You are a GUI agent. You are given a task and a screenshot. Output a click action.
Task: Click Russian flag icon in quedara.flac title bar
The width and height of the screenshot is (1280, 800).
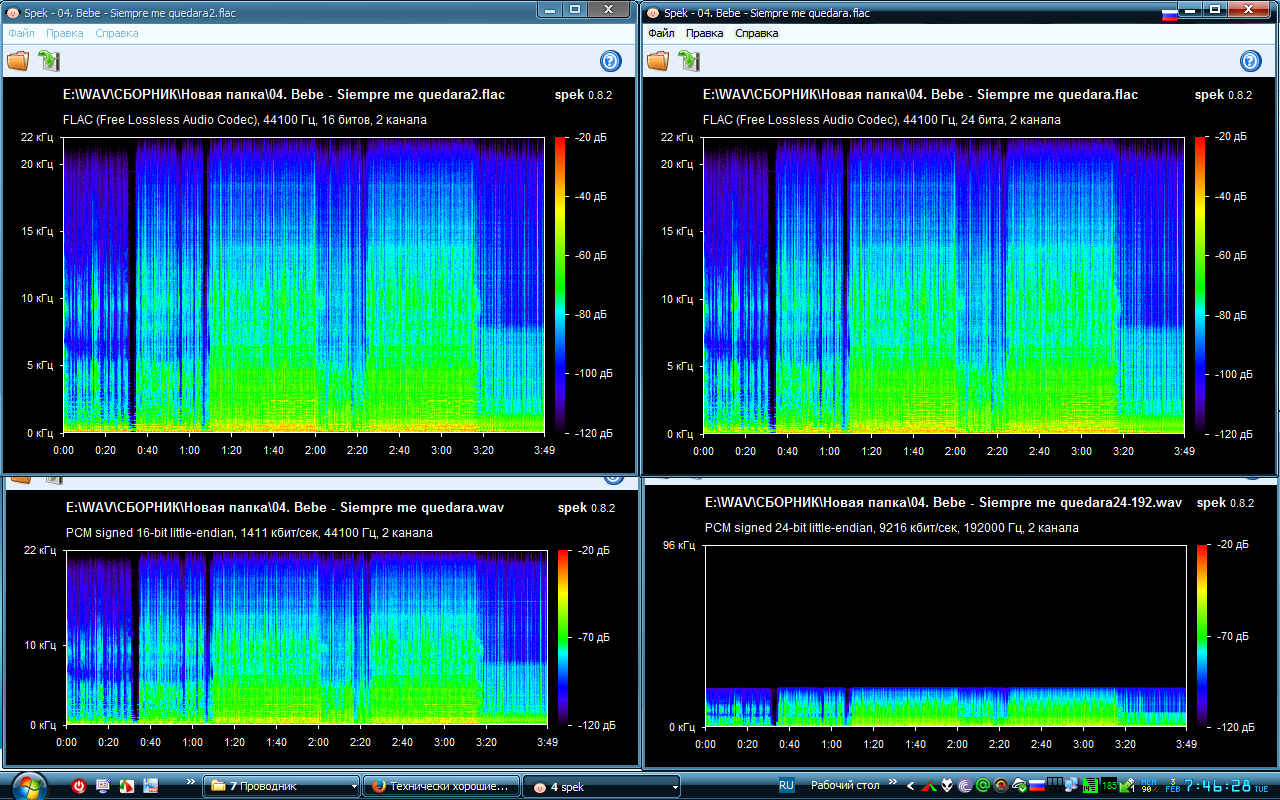[1168, 15]
